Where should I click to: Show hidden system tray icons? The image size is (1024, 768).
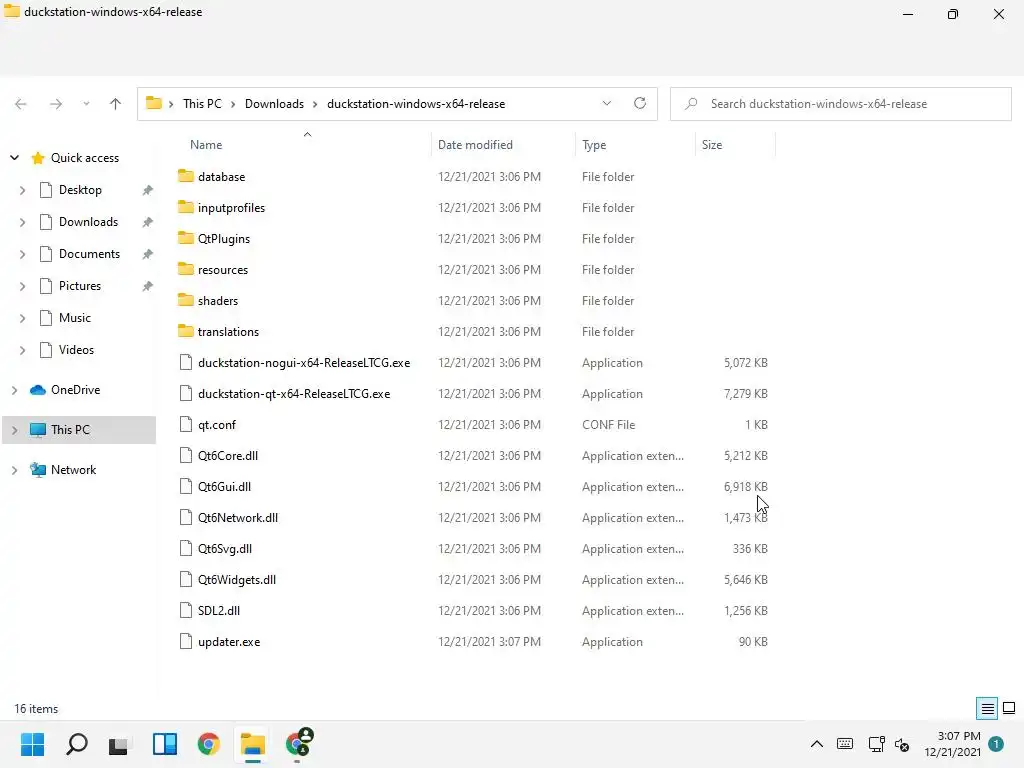817,744
